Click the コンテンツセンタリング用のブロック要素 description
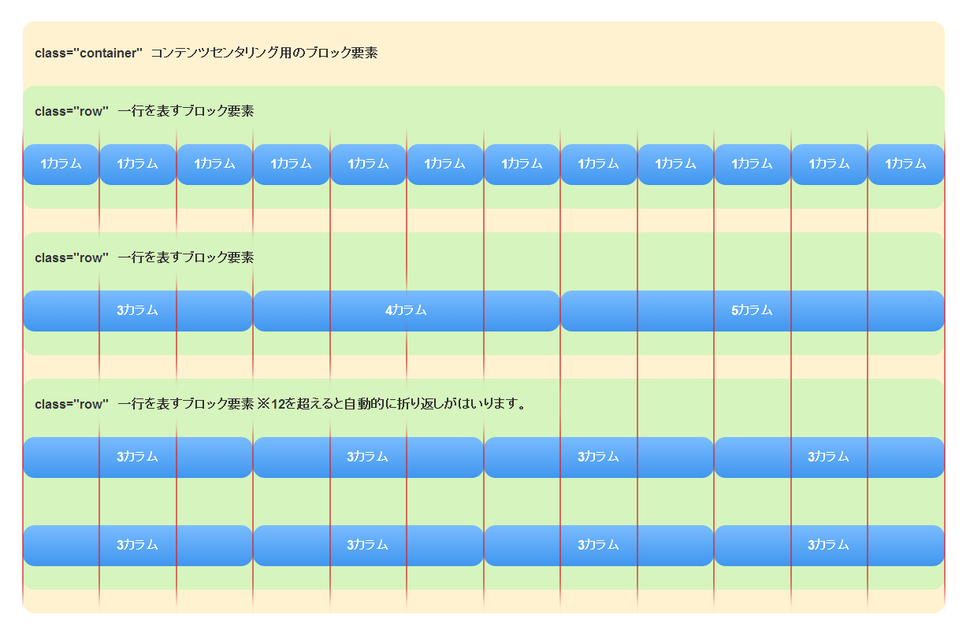Image resolution: width=970 pixels, height=637 pixels. point(264,53)
